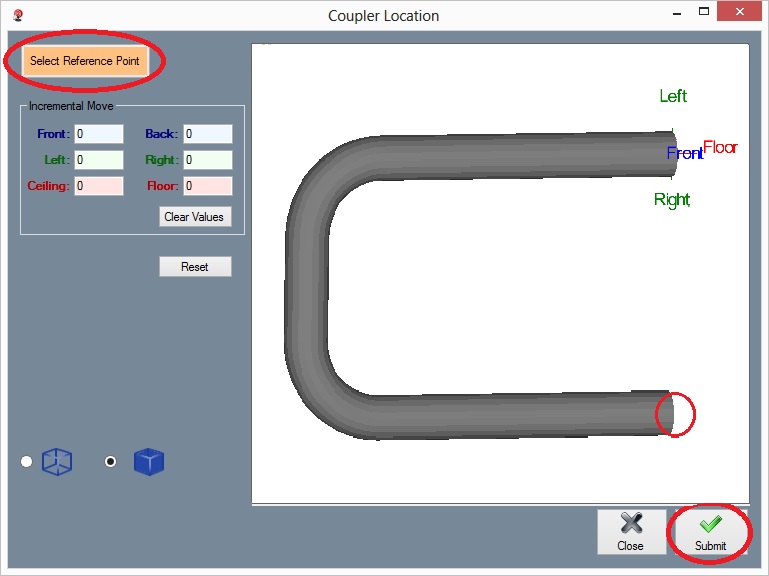
Task: Click the blue Front axis label
Action: 684,154
